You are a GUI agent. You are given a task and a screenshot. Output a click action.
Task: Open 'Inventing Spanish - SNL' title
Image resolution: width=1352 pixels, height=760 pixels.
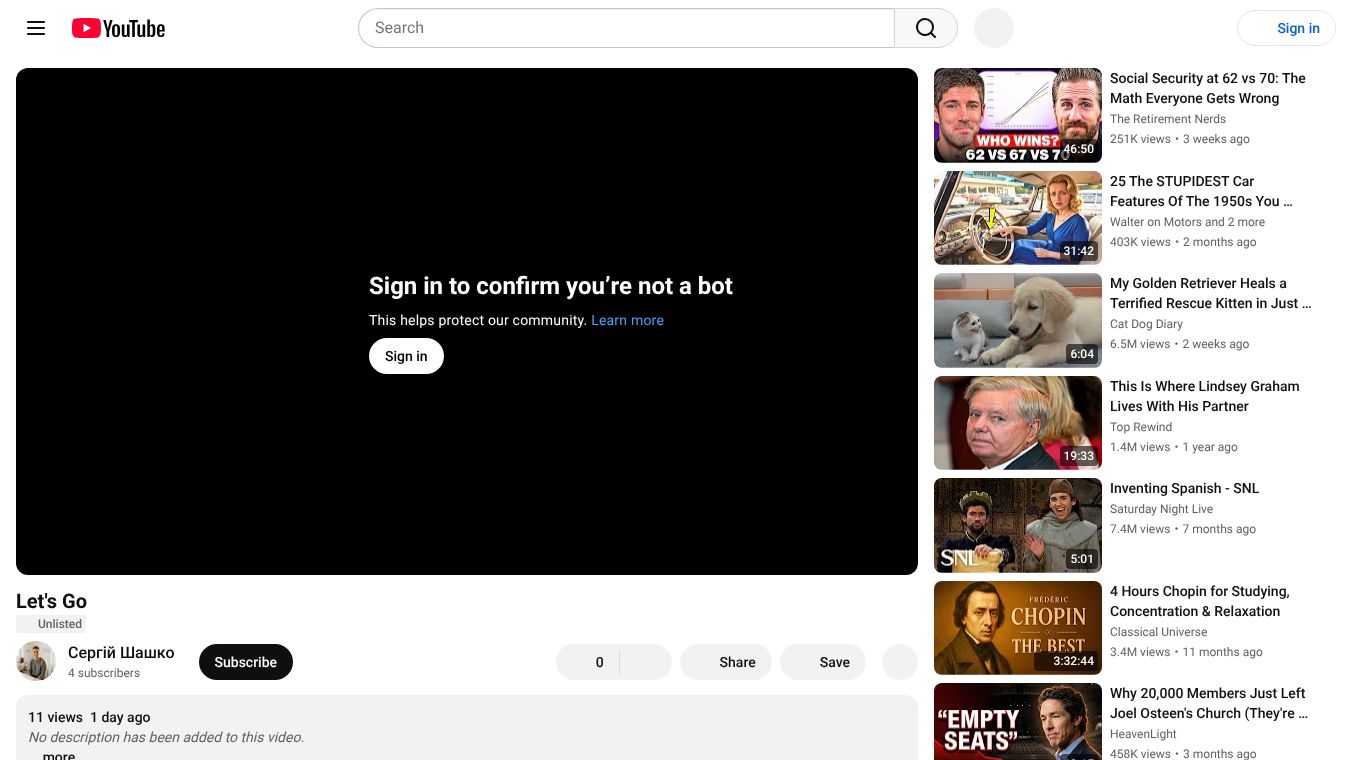(1184, 488)
